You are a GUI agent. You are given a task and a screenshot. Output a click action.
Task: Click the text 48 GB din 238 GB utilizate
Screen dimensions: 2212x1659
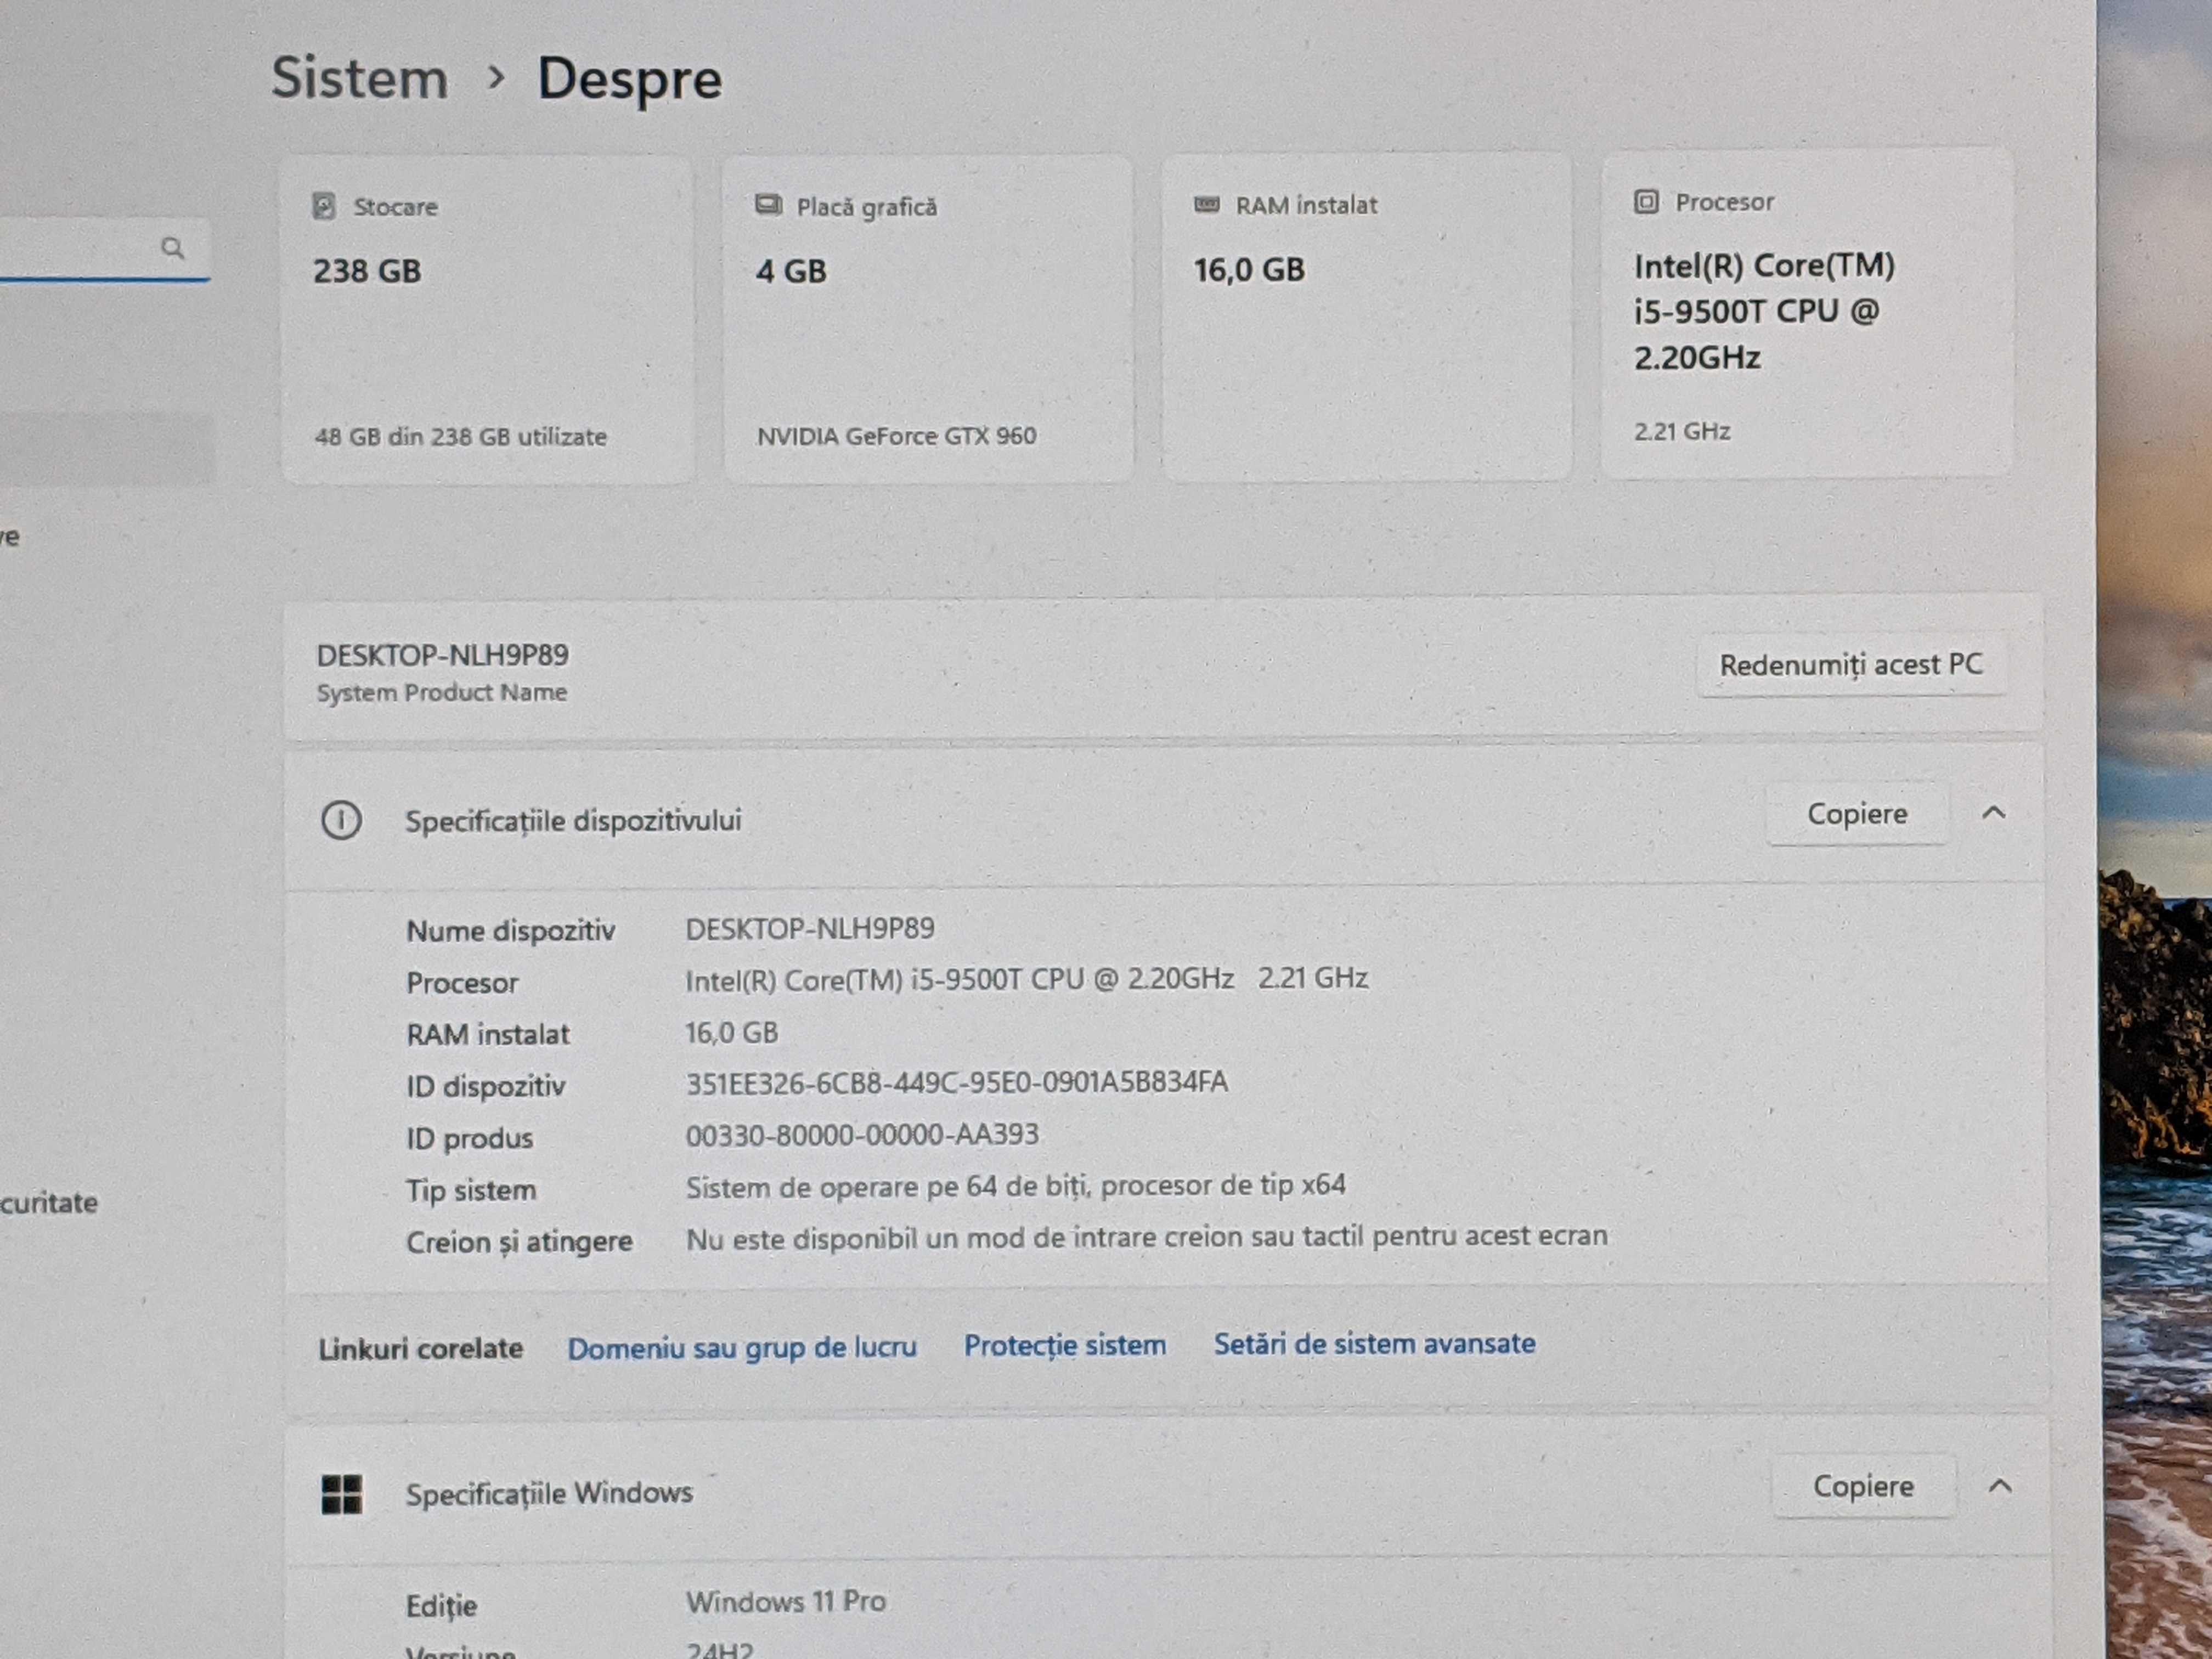[460, 436]
